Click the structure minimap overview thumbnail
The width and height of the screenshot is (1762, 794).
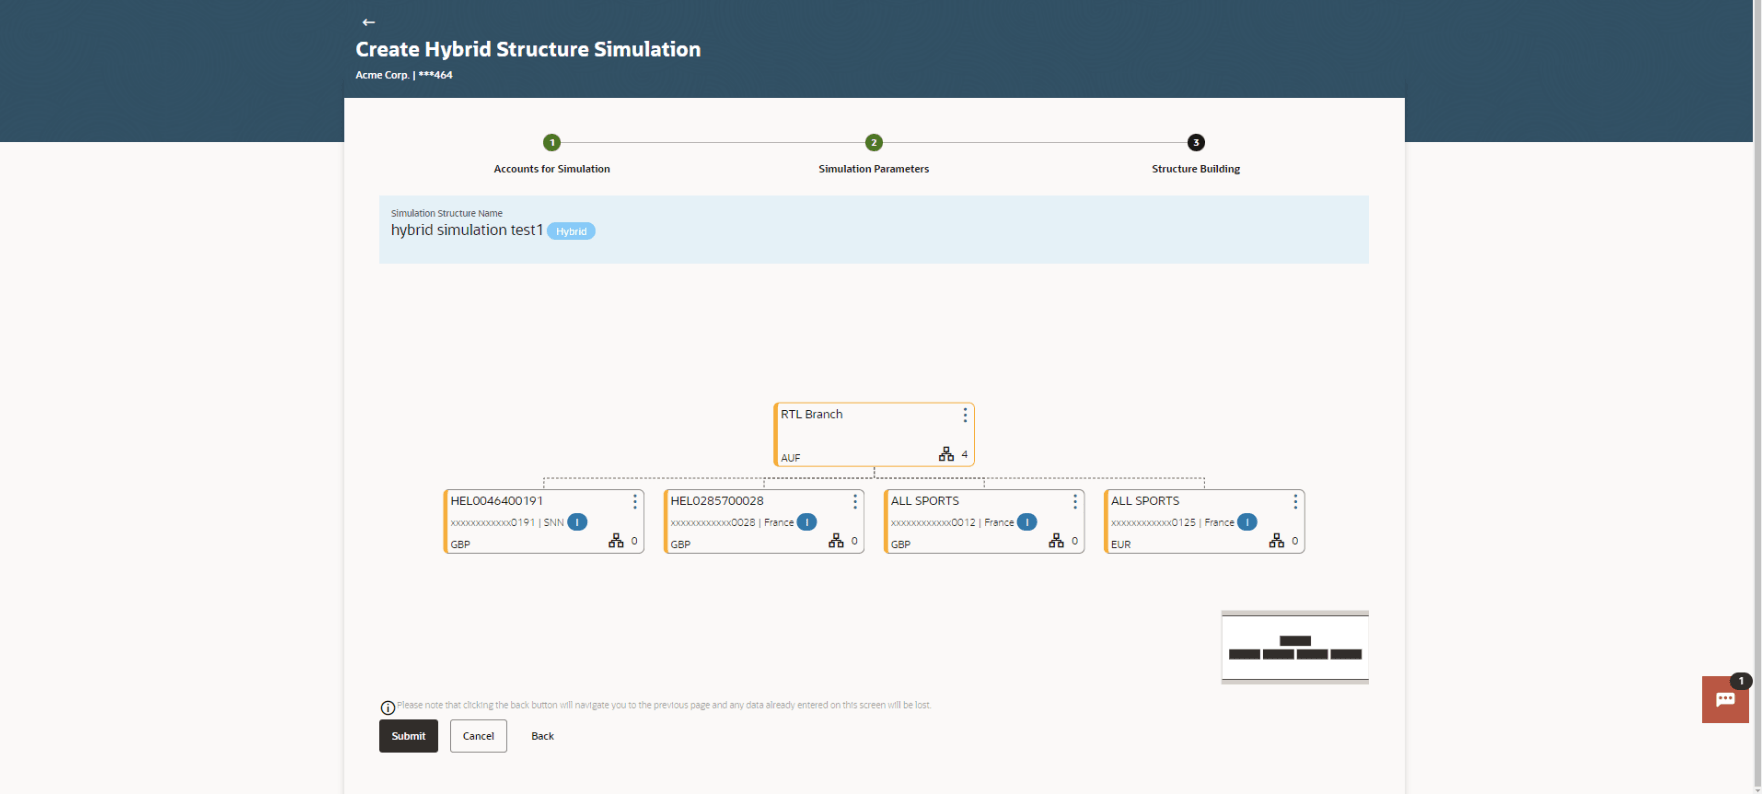[1295, 648]
